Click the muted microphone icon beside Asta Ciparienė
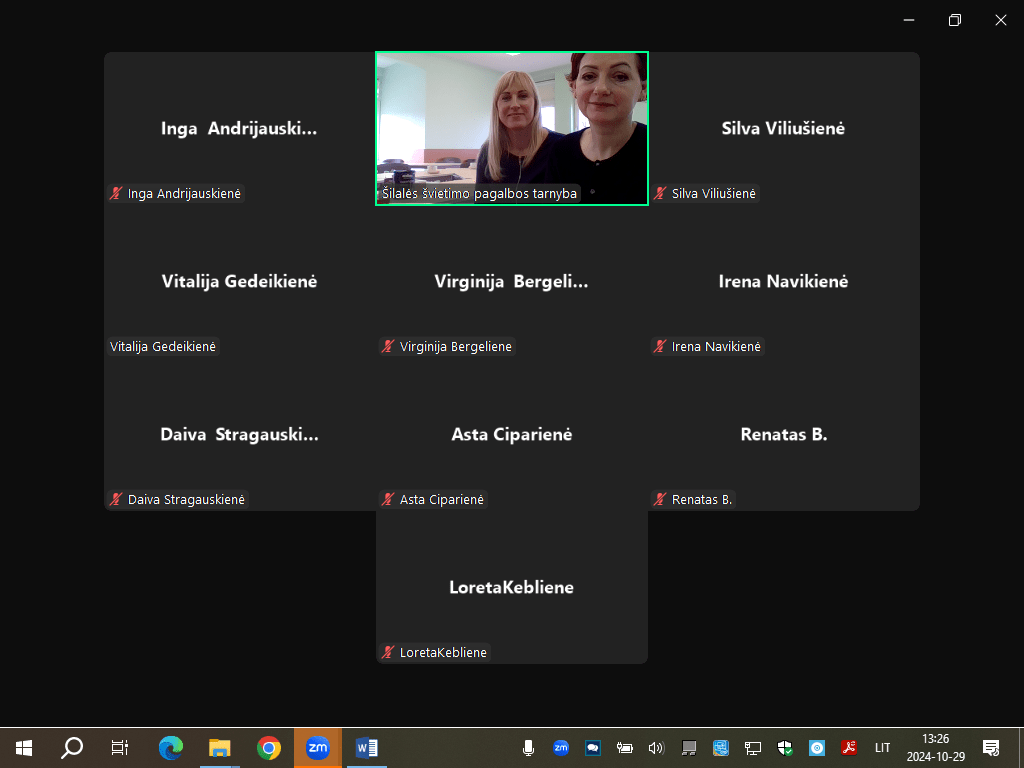This screenshot has height=768, width=1024. coord(388,500)
